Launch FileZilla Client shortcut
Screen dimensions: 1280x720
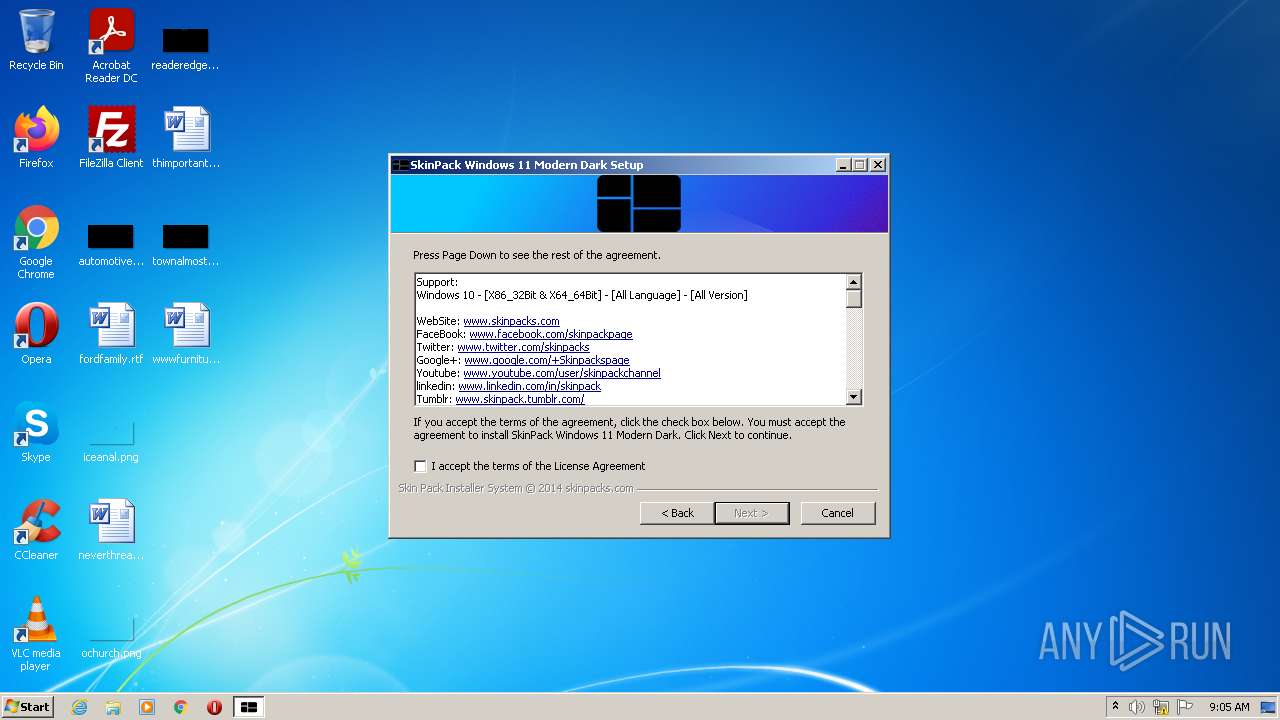(x=111, y=138)
